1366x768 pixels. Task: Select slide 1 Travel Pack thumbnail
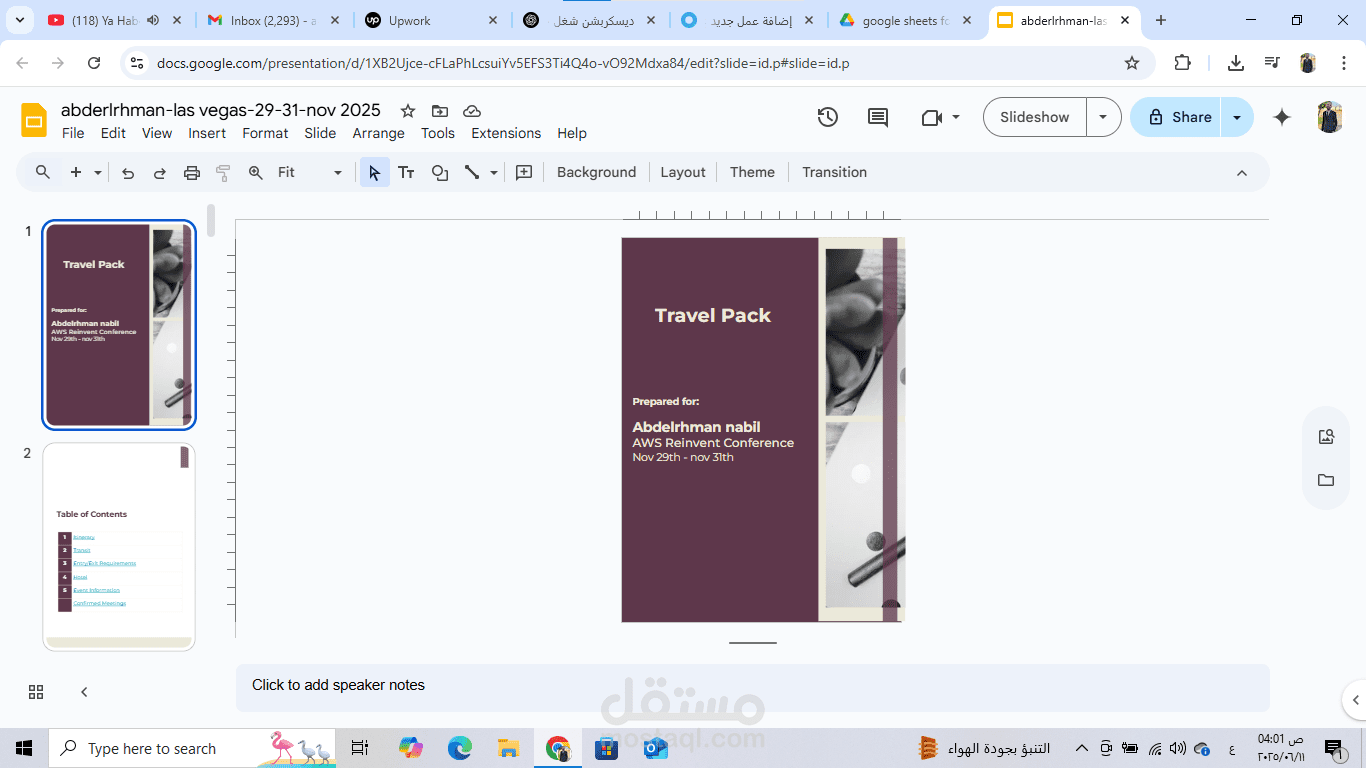[x=119, y=325]
